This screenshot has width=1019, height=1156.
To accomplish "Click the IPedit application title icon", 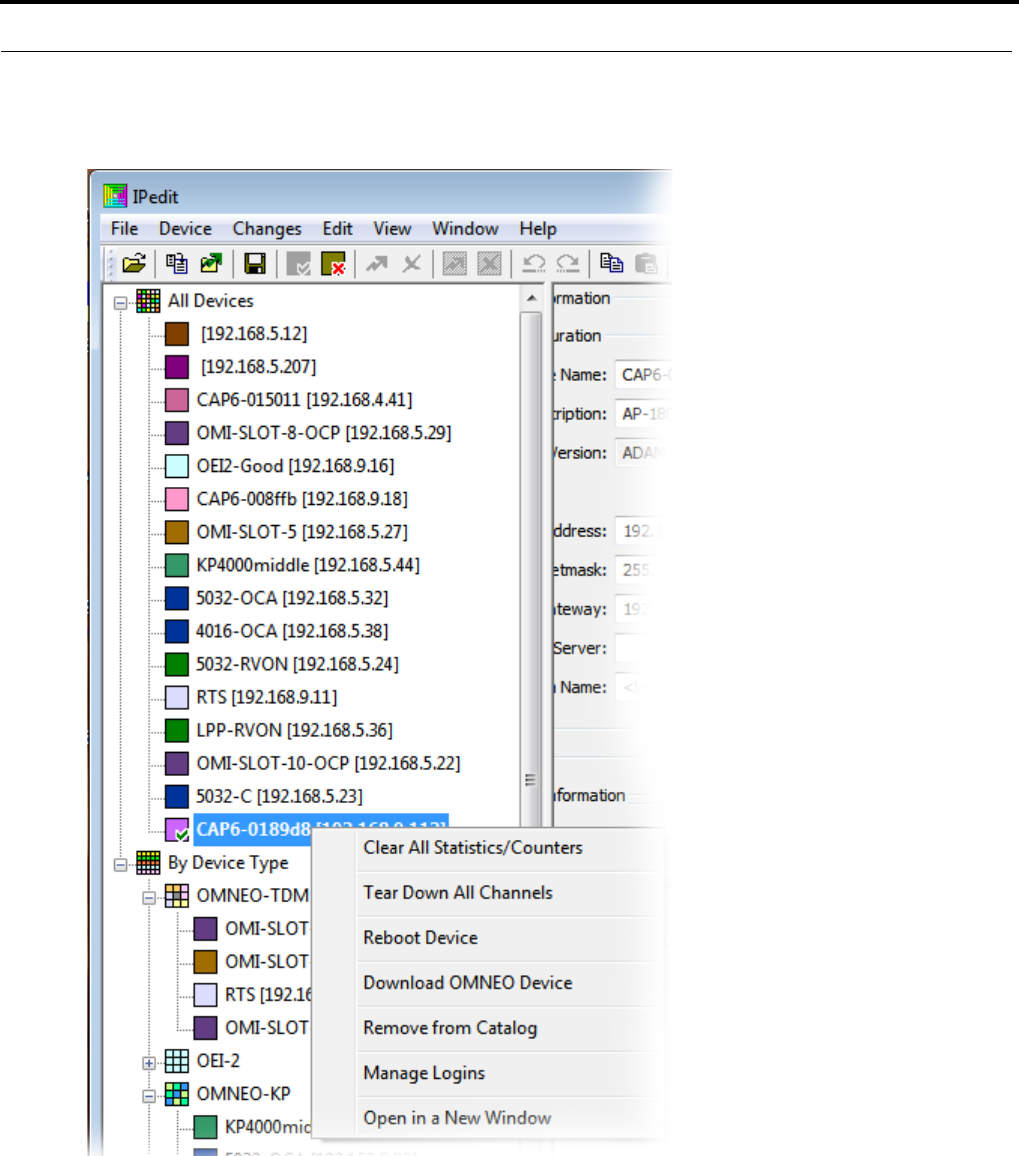I will point(115,196).
